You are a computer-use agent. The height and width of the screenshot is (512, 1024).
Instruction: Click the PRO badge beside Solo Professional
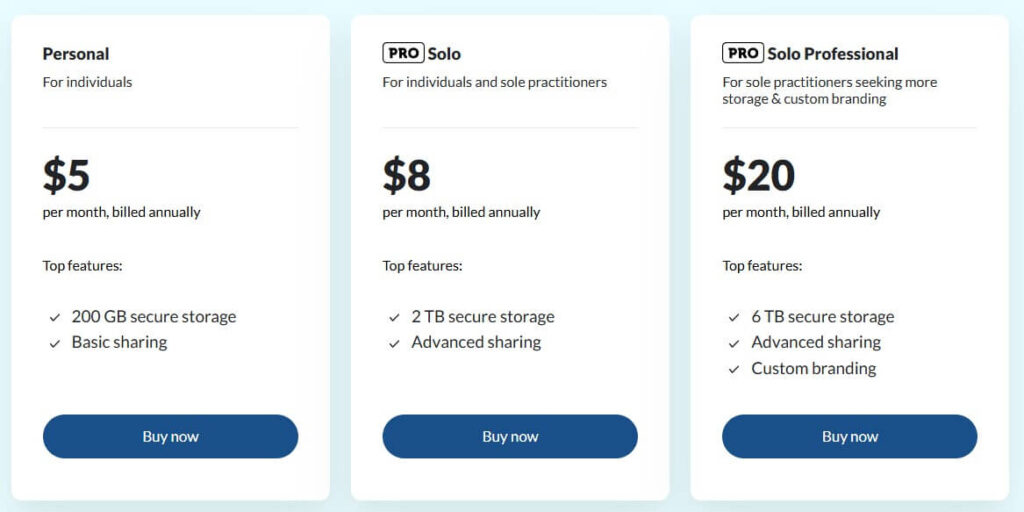pos(743,53)
